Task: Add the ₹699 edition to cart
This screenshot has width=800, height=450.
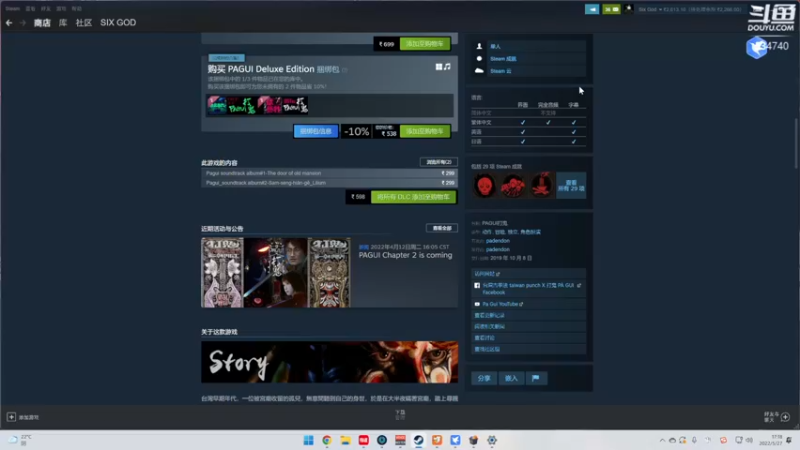Action: point(425,44)
